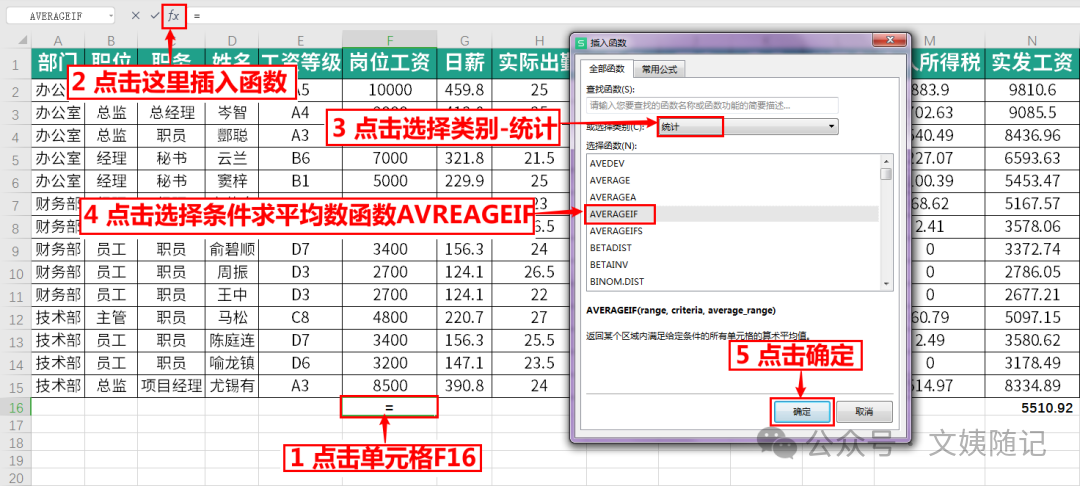This screenshot has width=1080, height=486.
Task: Select column F header
Action: (389, 40)
